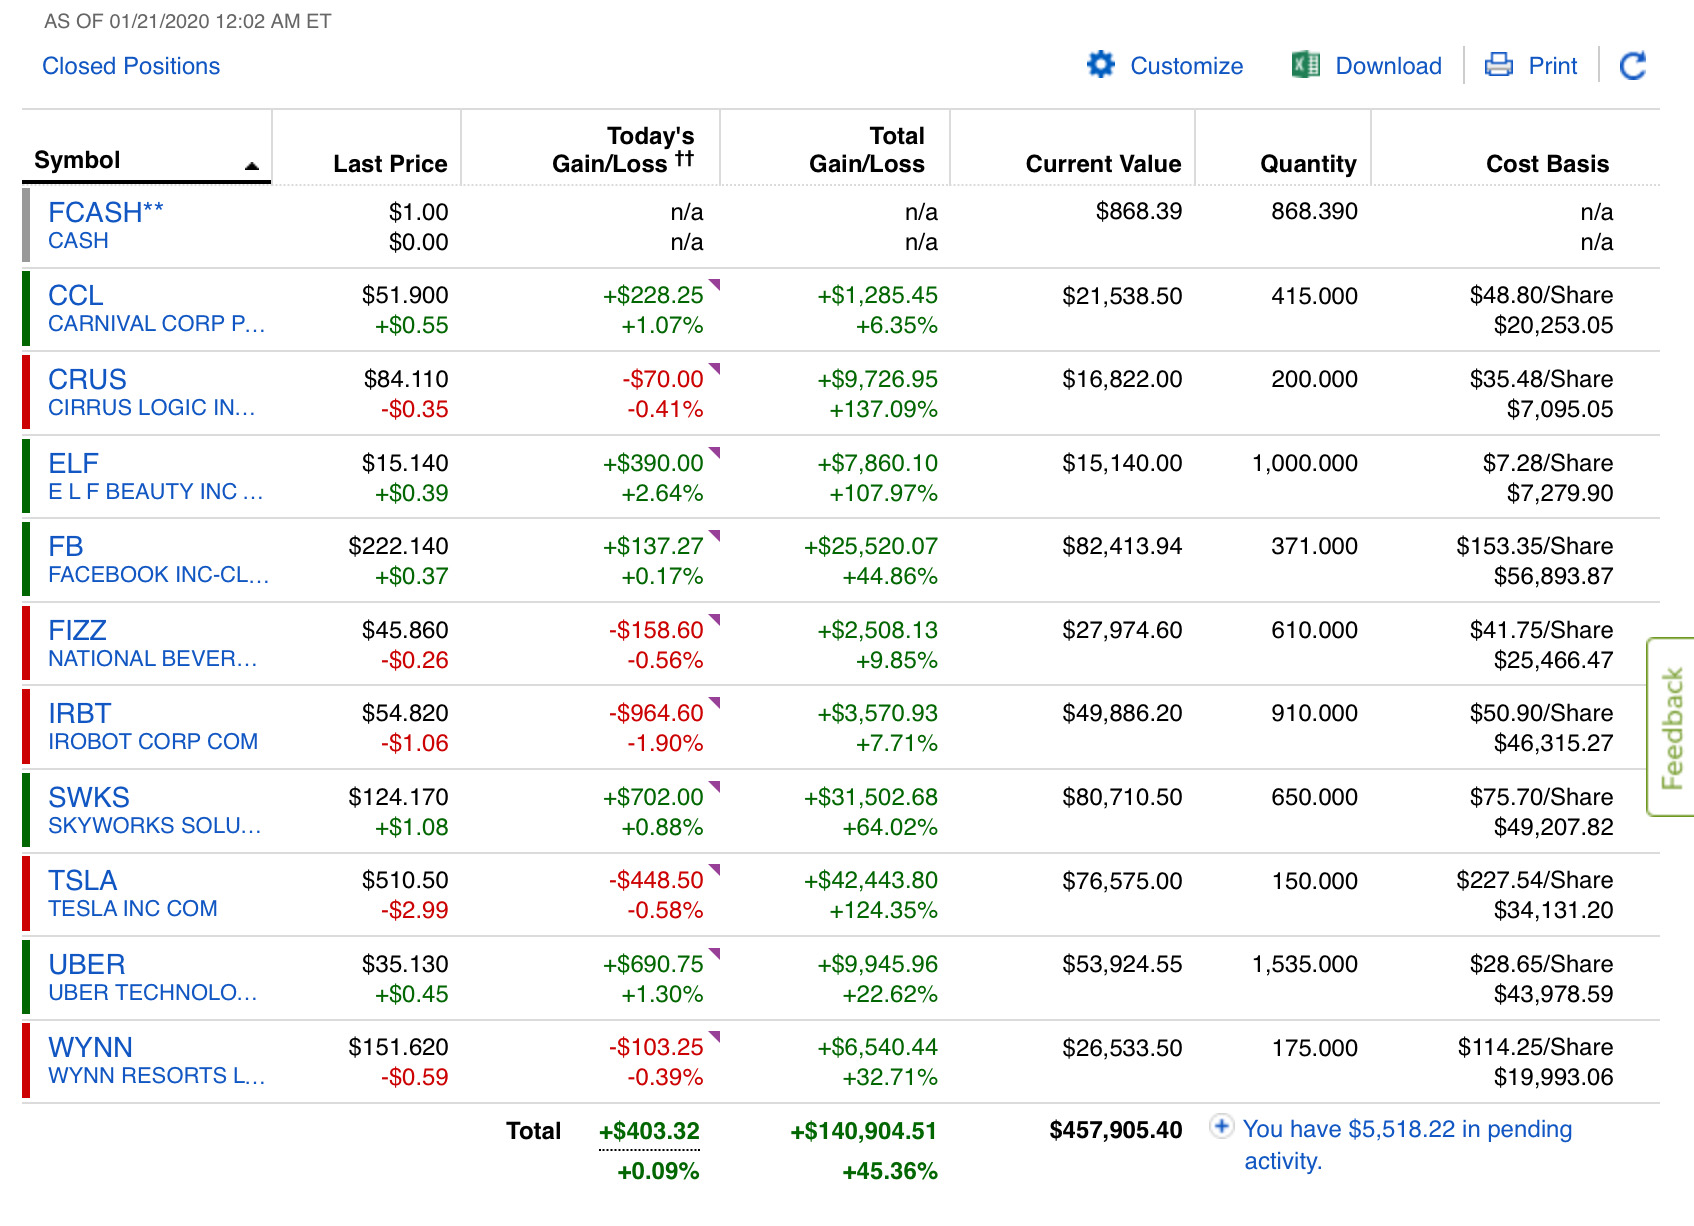The height and width of the screenshot is (1226, 1694).
Task: Click the FIZZ today's loss note marker
Action: [714, 620]
